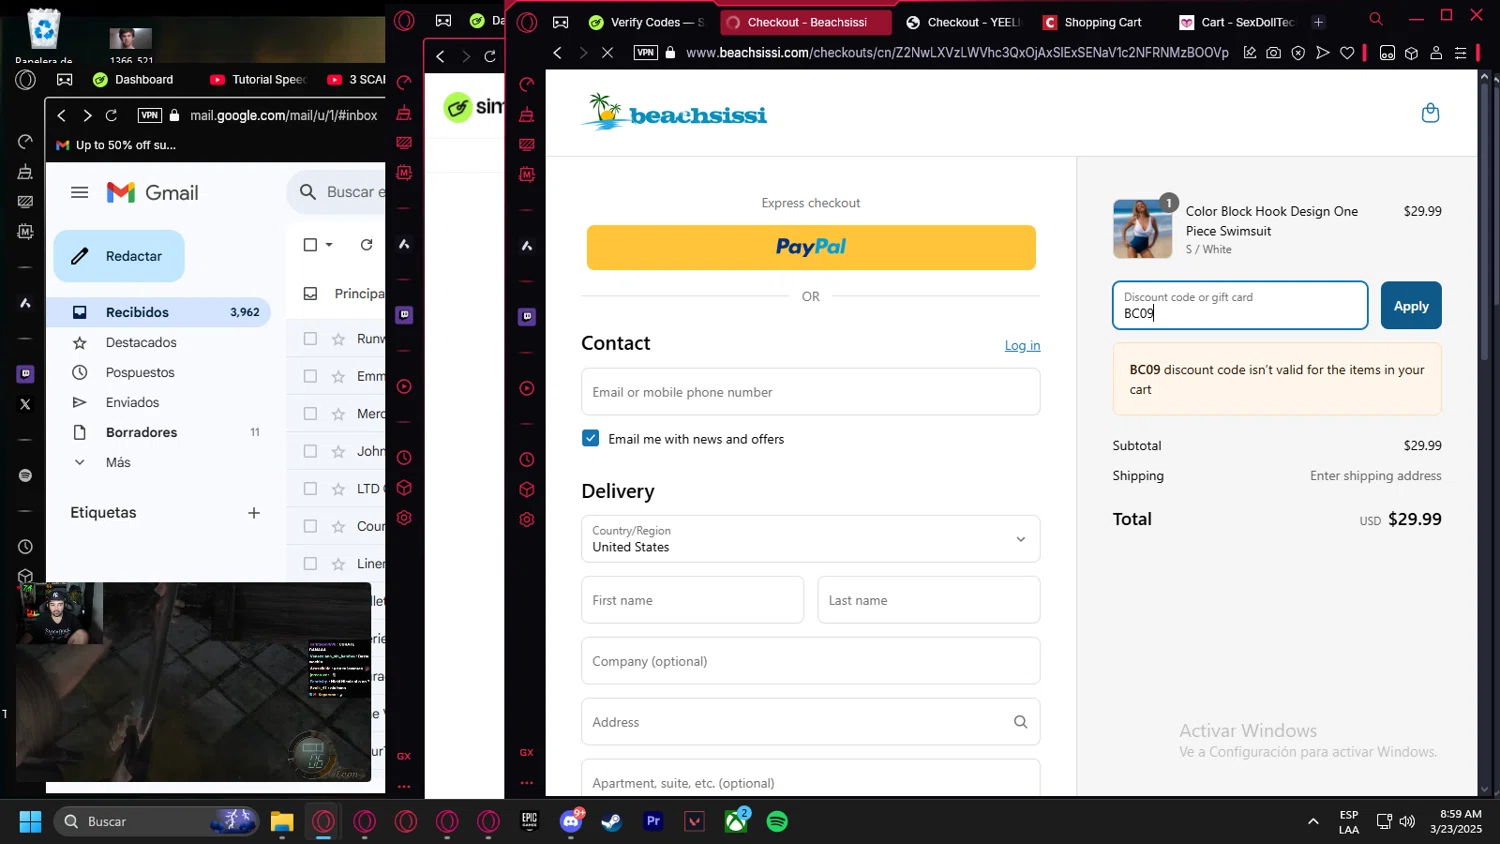The height and width of the screenshot is (844, 1500).
Task: Open Twitch in the checkout window sidebar
Action: click(527, 317)
